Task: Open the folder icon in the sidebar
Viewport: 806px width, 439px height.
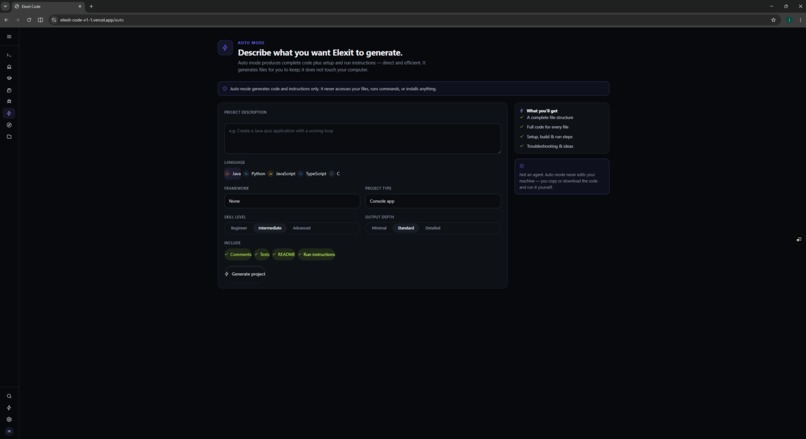Action: click(9, 137)
